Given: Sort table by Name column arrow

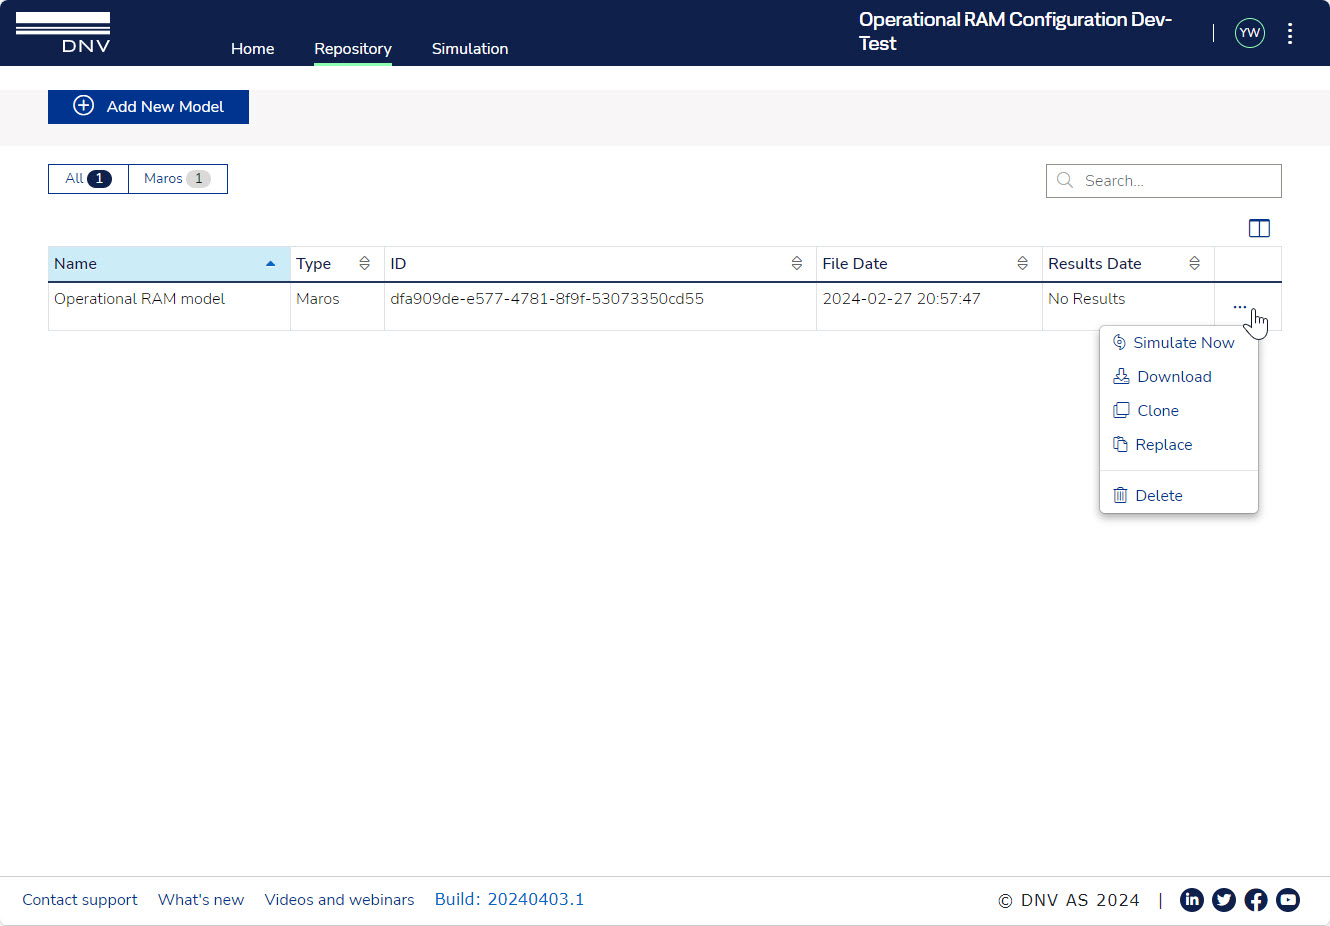Looking at the screenshot, I should click(x=270, y=264).
